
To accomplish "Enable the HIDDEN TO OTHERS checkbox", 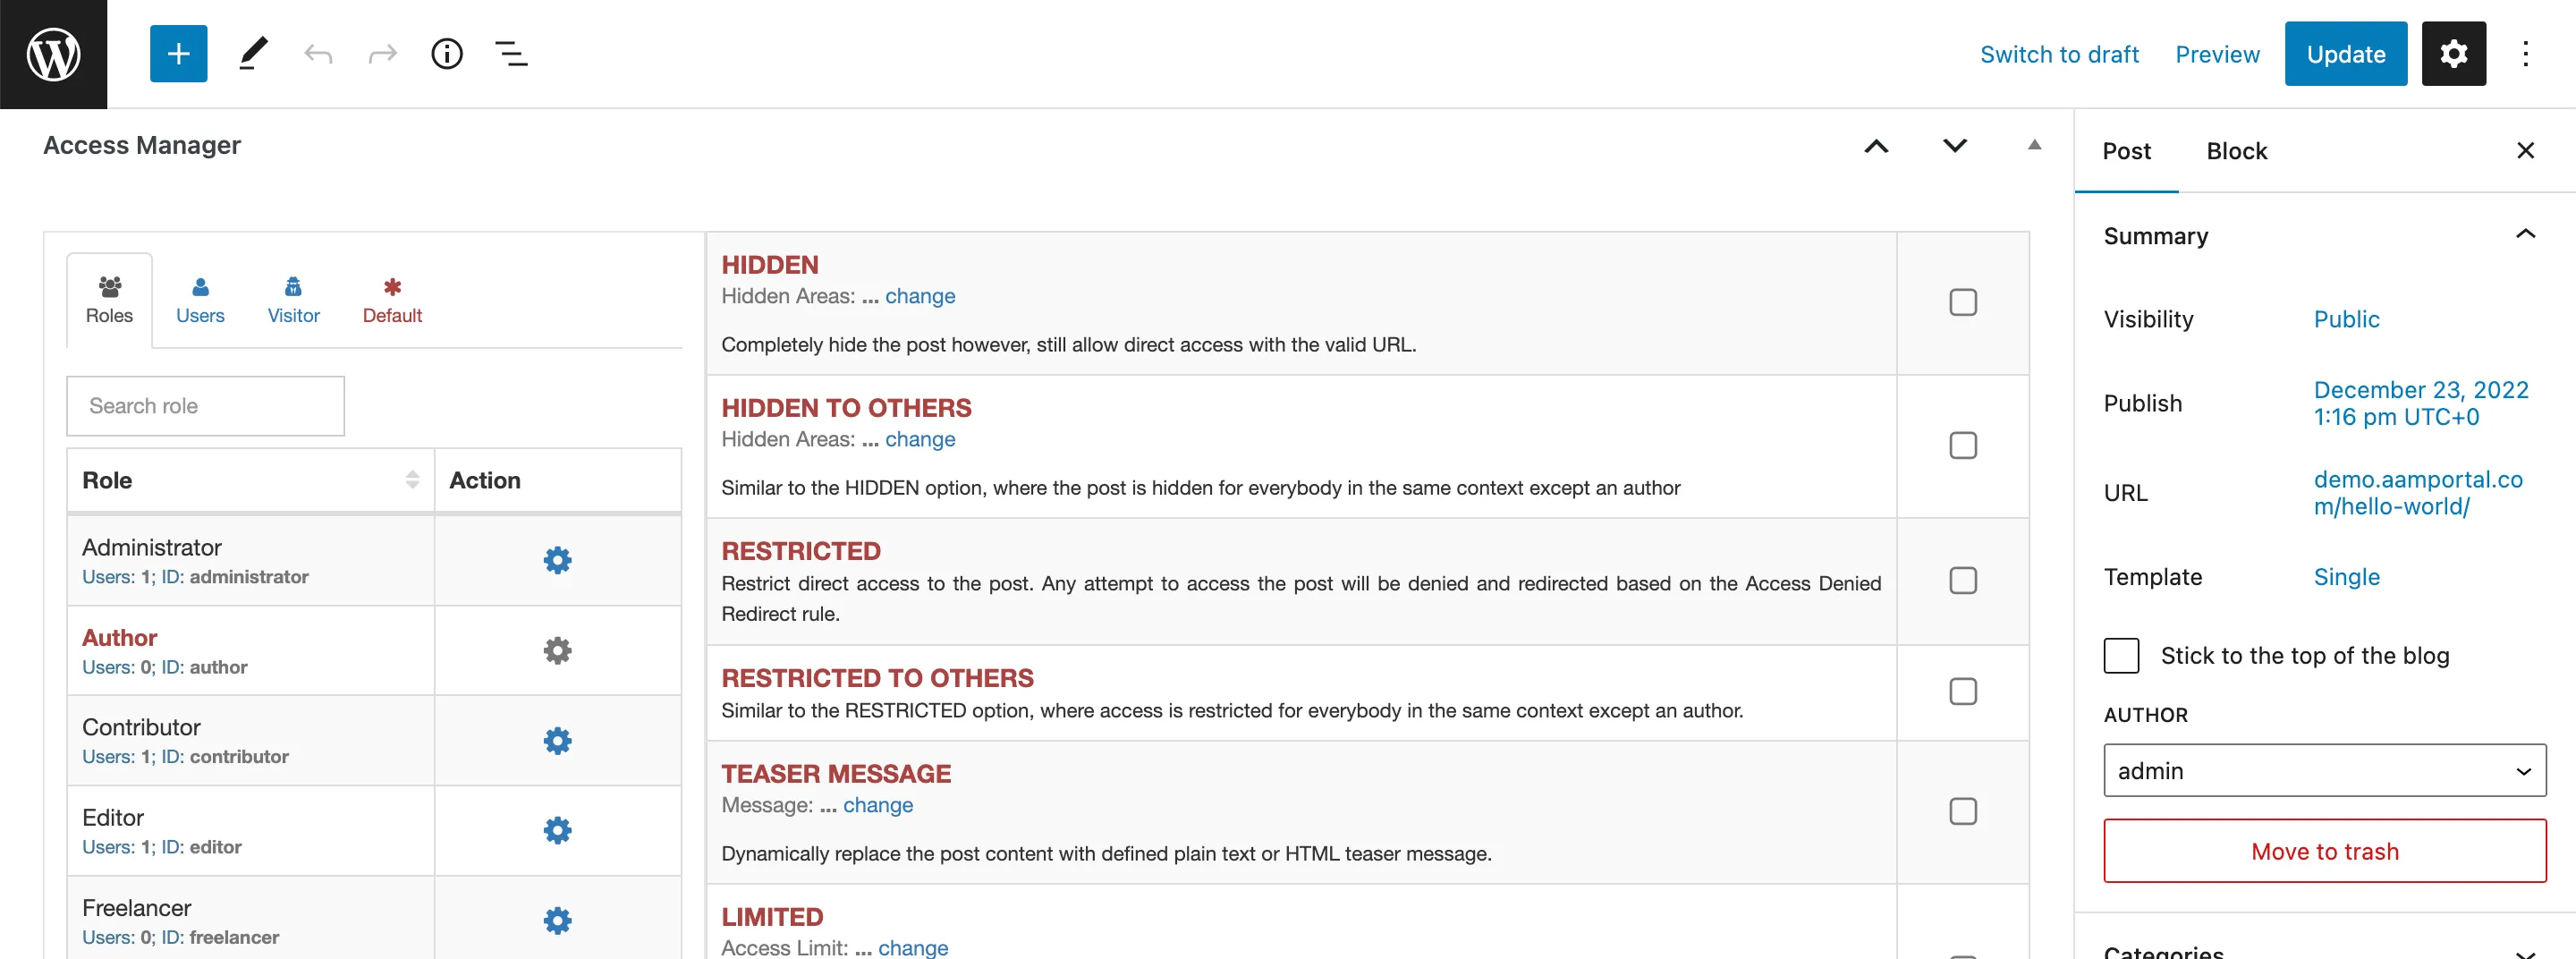I will click(x=1963, y=445).
